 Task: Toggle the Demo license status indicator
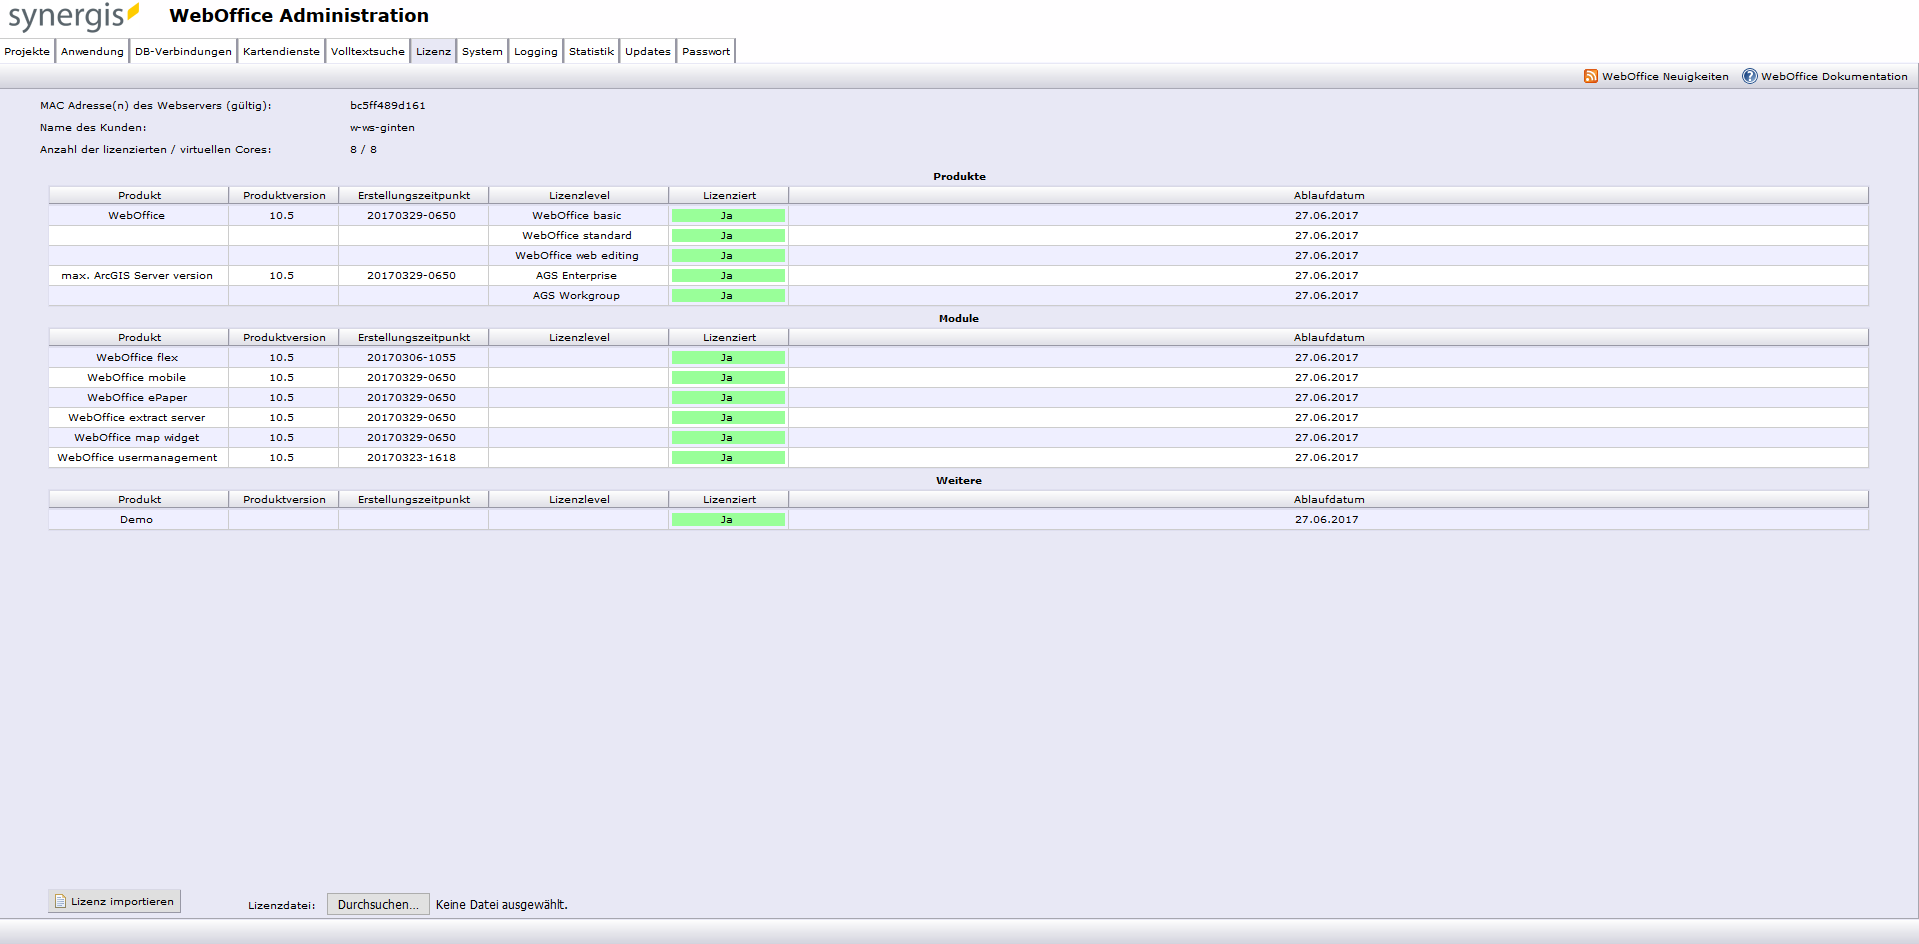[729, 519]
